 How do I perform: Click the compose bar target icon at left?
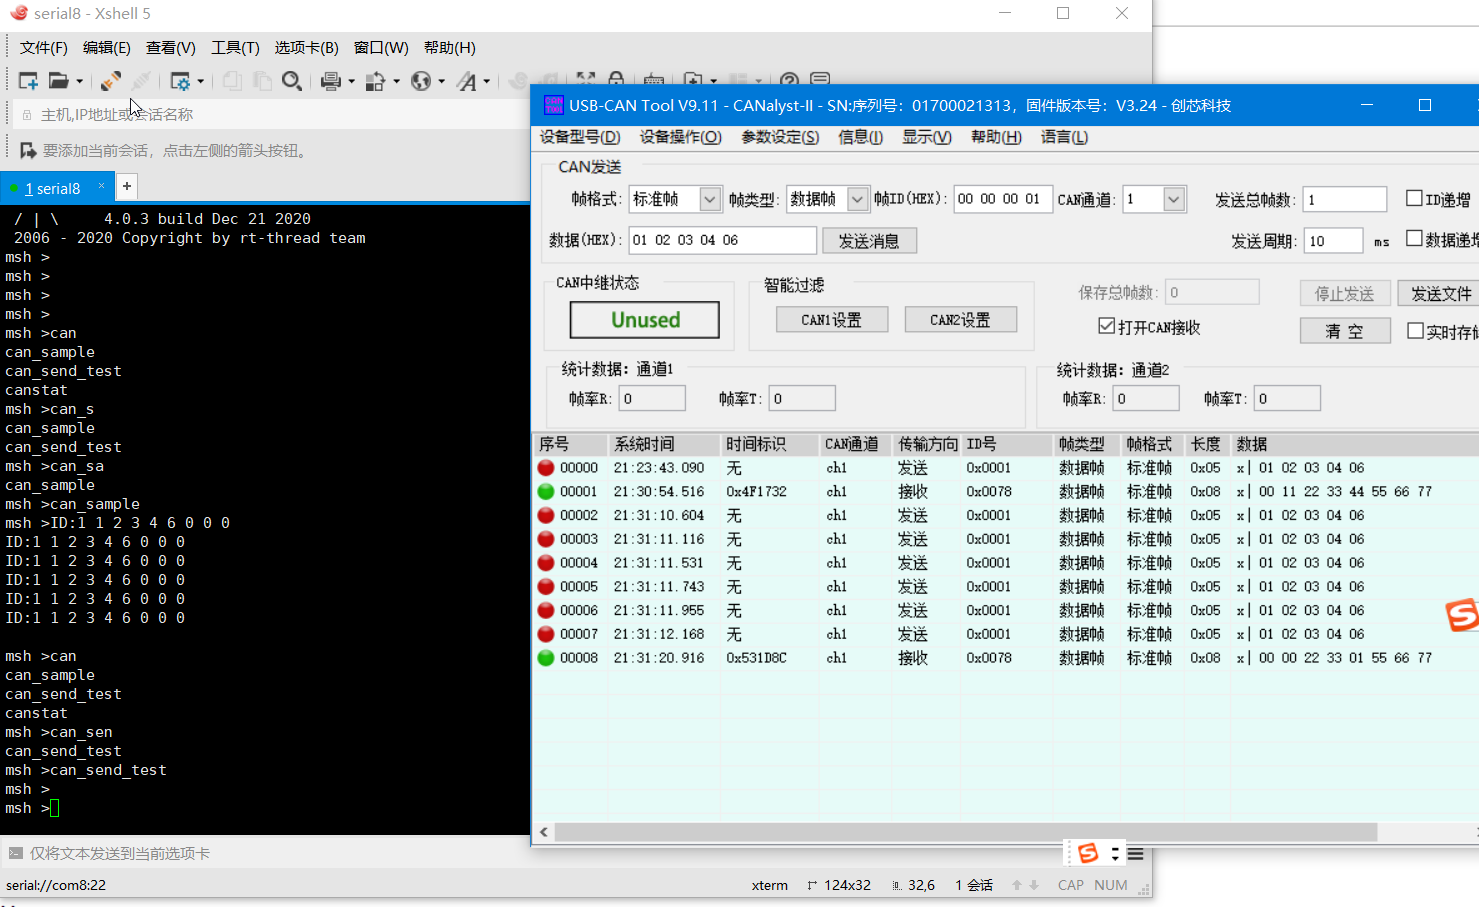(15, 853)
